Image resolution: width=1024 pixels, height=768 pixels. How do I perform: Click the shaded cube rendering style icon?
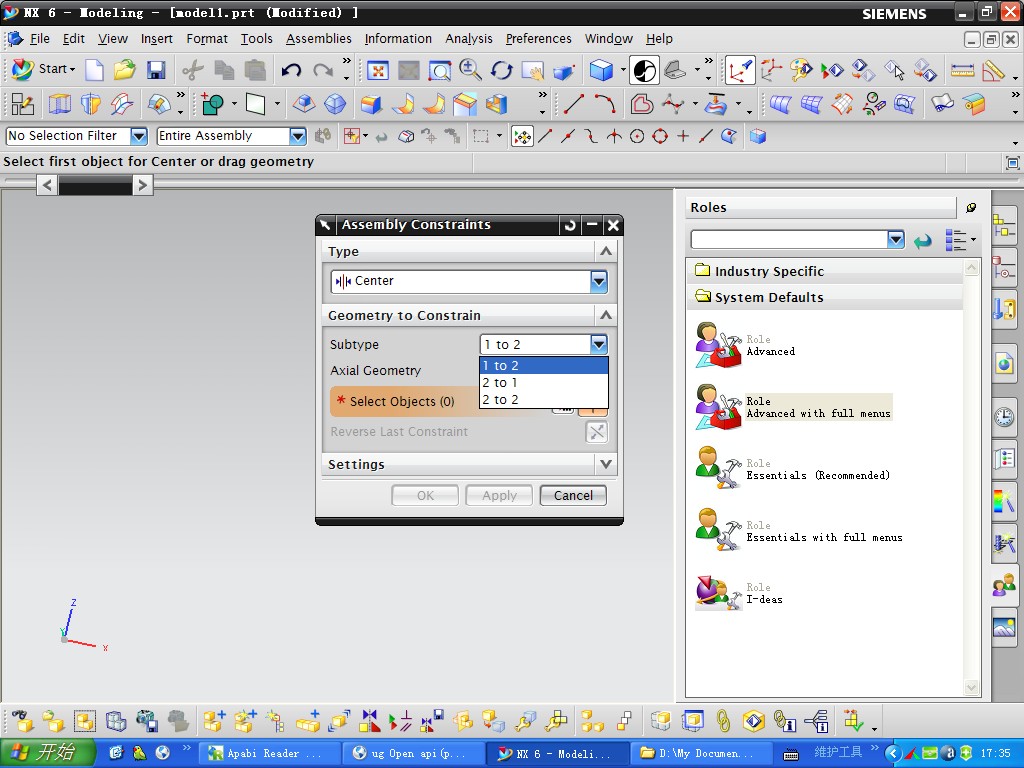click(601, 70)
